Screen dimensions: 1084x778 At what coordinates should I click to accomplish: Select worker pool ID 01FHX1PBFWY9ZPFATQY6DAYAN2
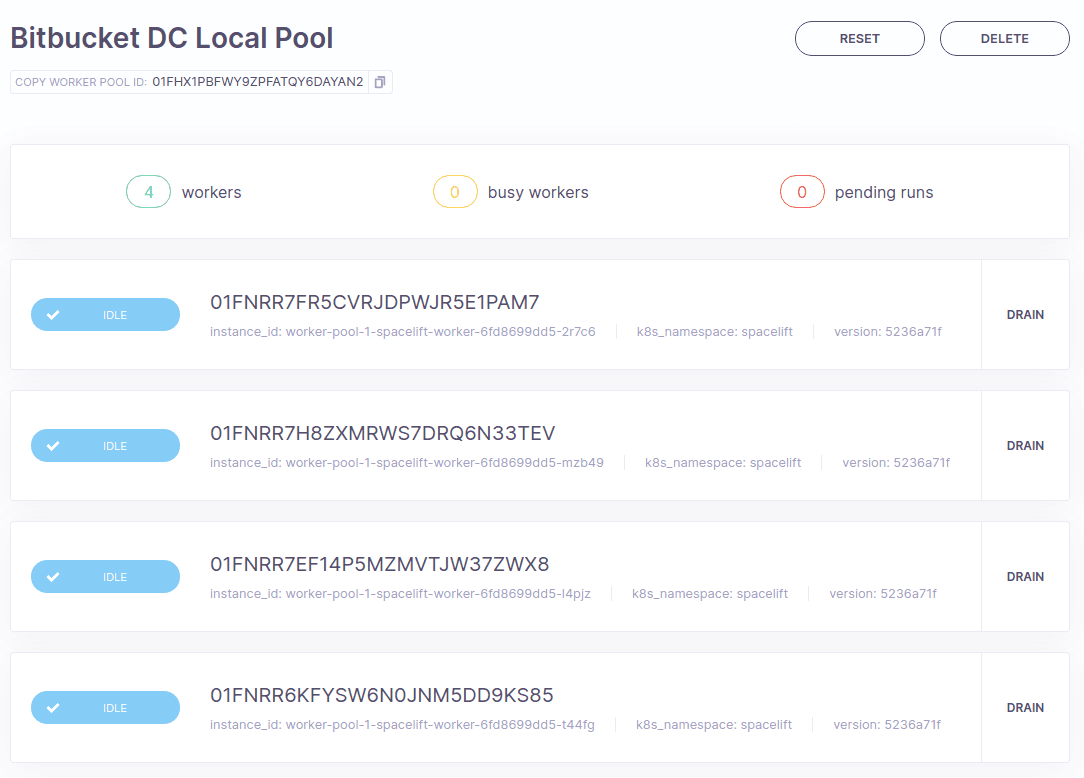257,82
